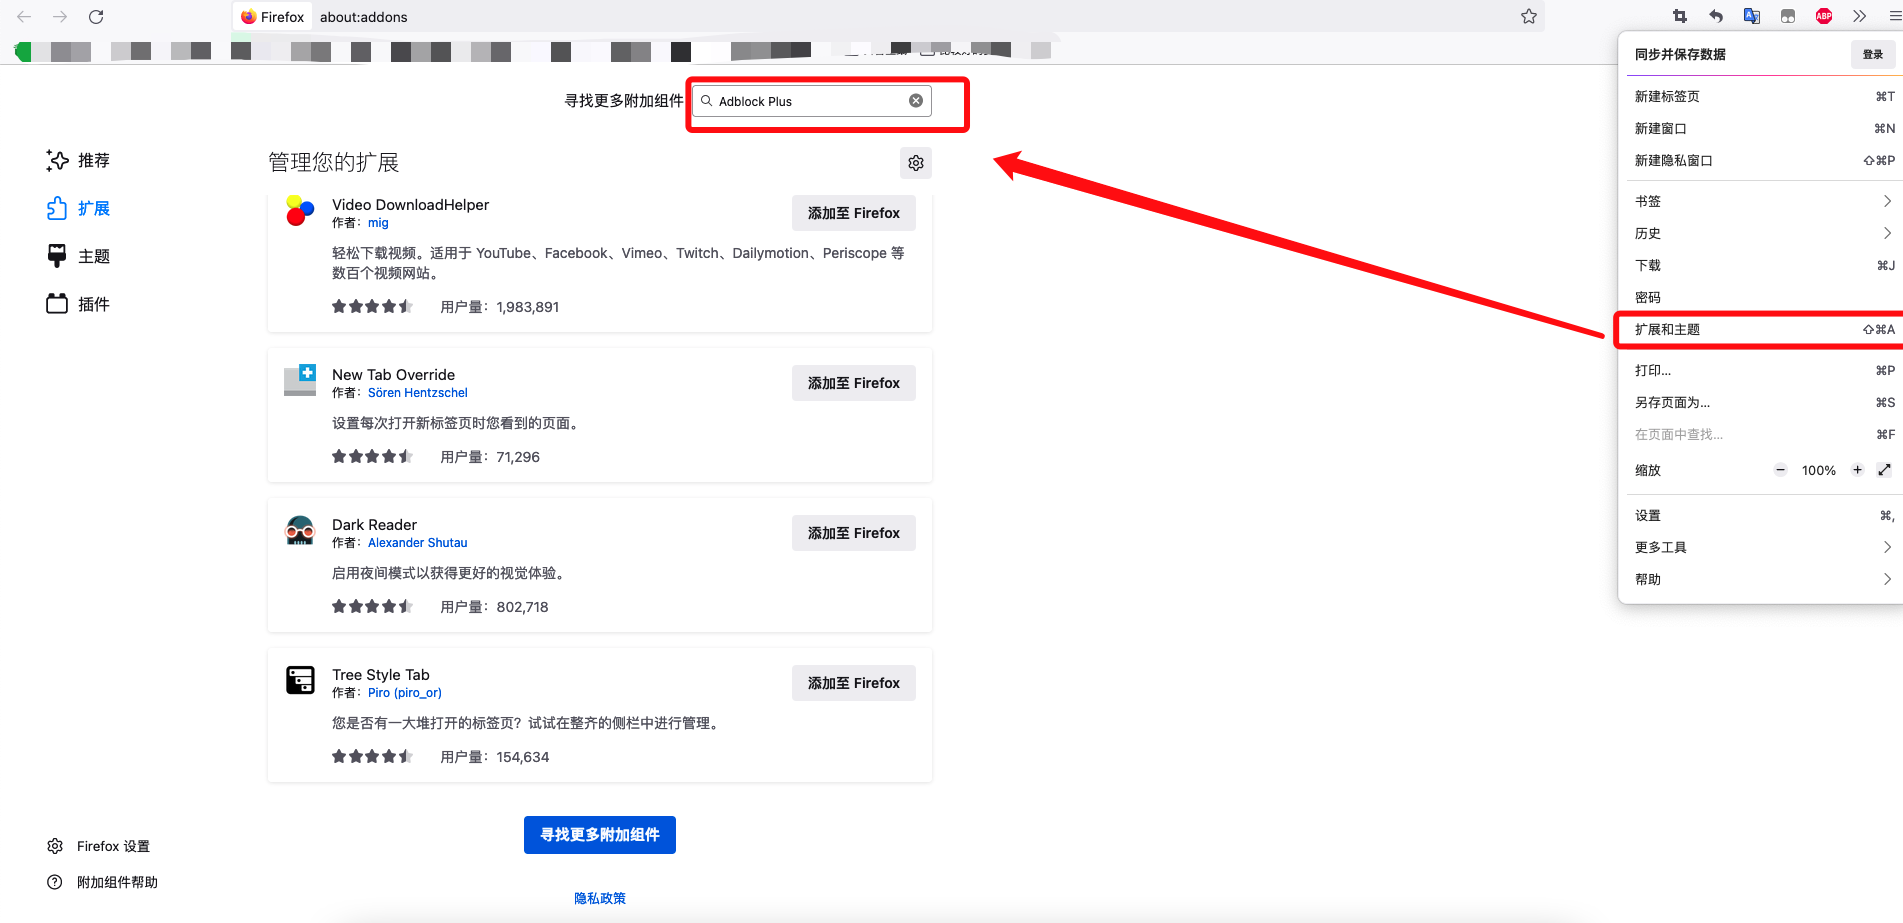This screenshot has height=923, width=1903.
Task: Click the Dark Reader extension icon
Action: [x=300, y=530]
